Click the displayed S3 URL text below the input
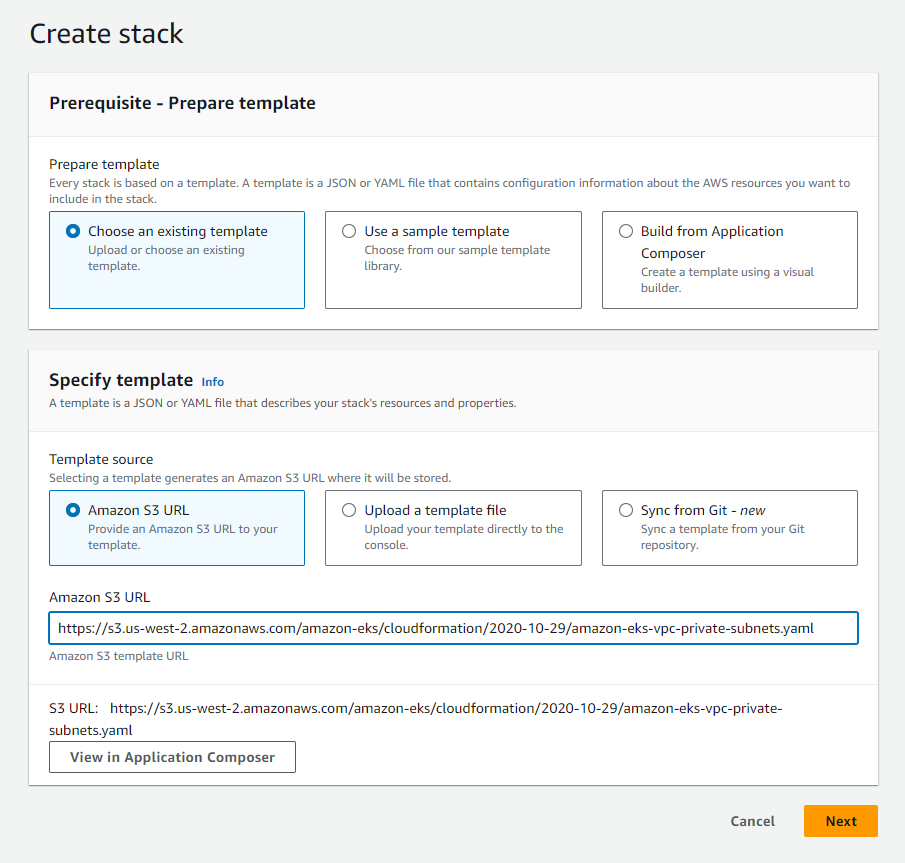This screenshot has width=905, height=863. pyautogui.click(x=416, y=719)
